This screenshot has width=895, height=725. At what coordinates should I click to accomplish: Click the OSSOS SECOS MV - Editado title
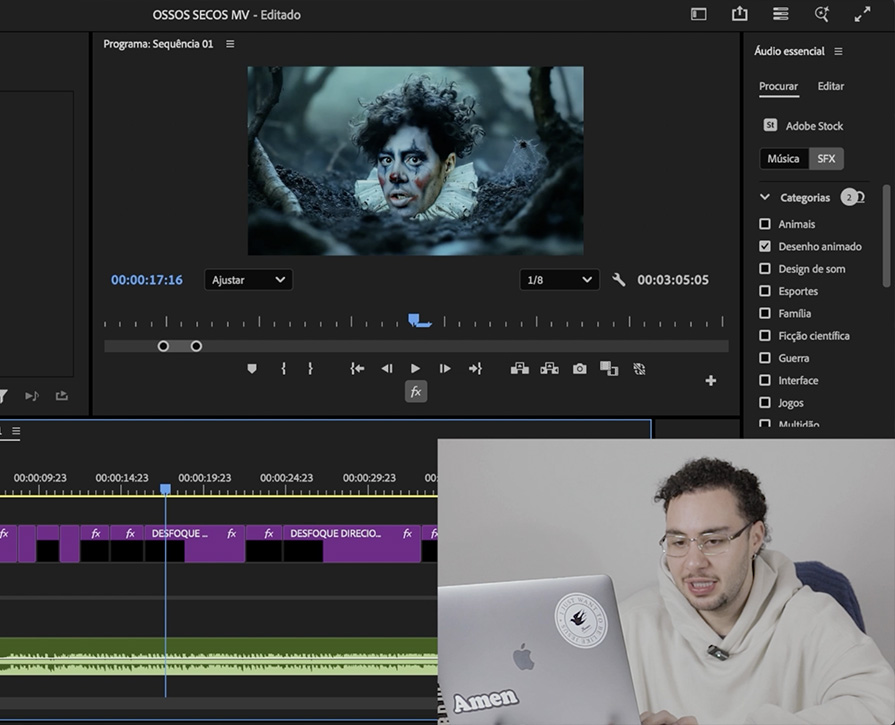pyautogui.click(x=227, y=15)
